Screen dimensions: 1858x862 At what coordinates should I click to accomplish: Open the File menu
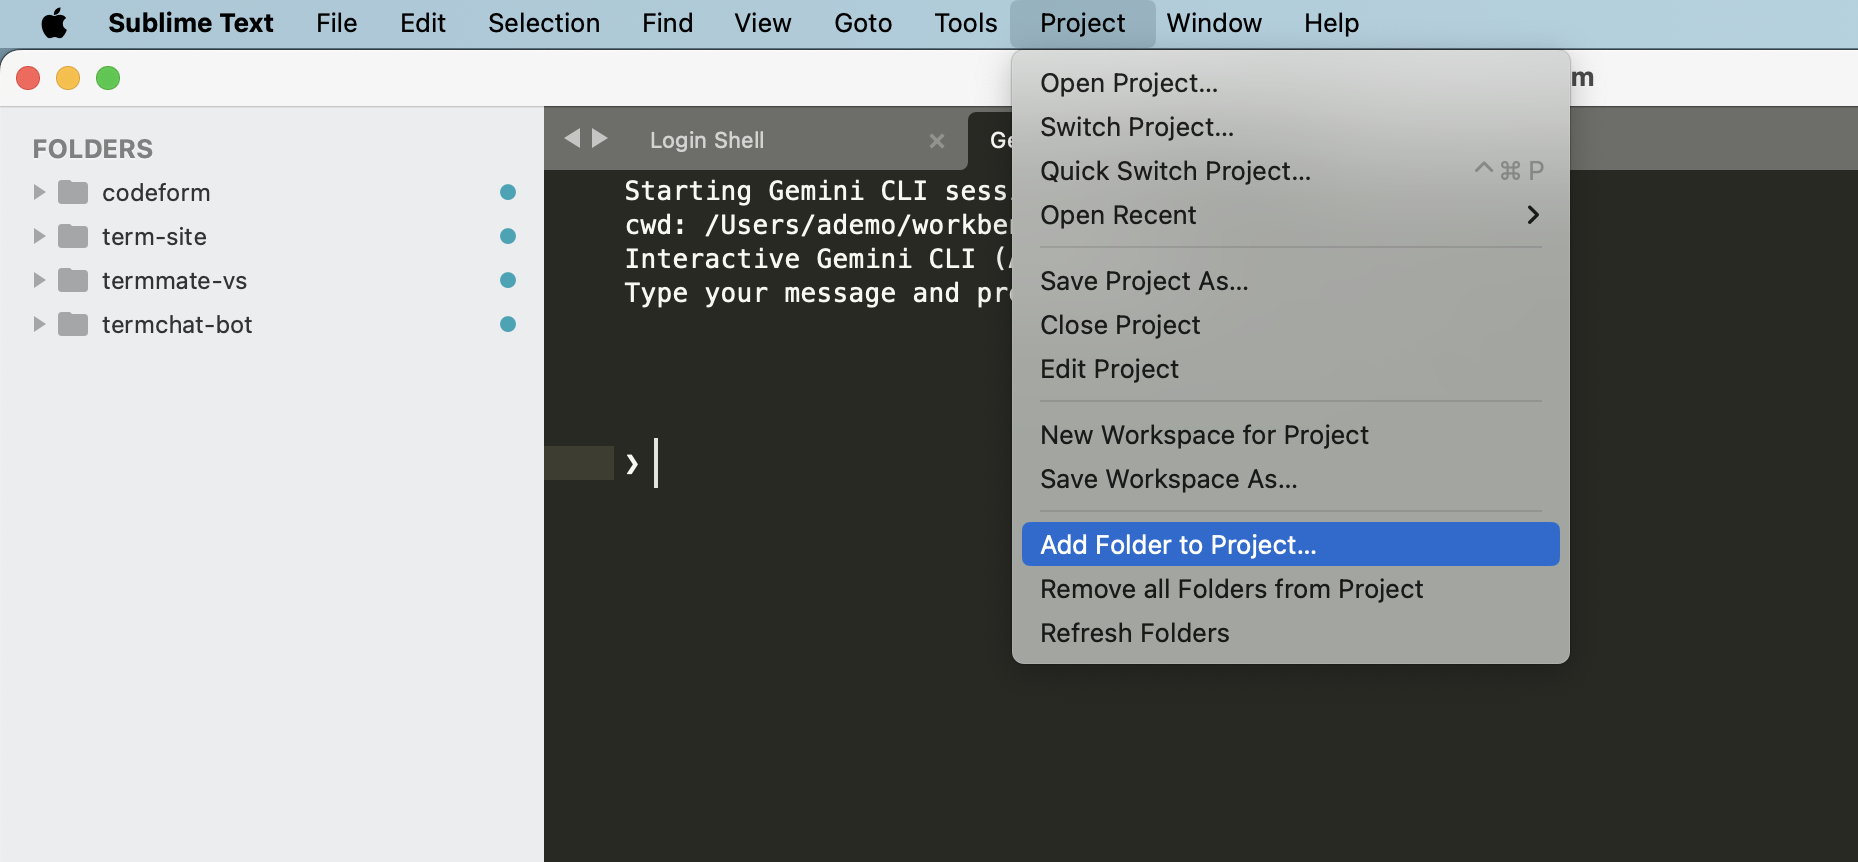(336, 23)
